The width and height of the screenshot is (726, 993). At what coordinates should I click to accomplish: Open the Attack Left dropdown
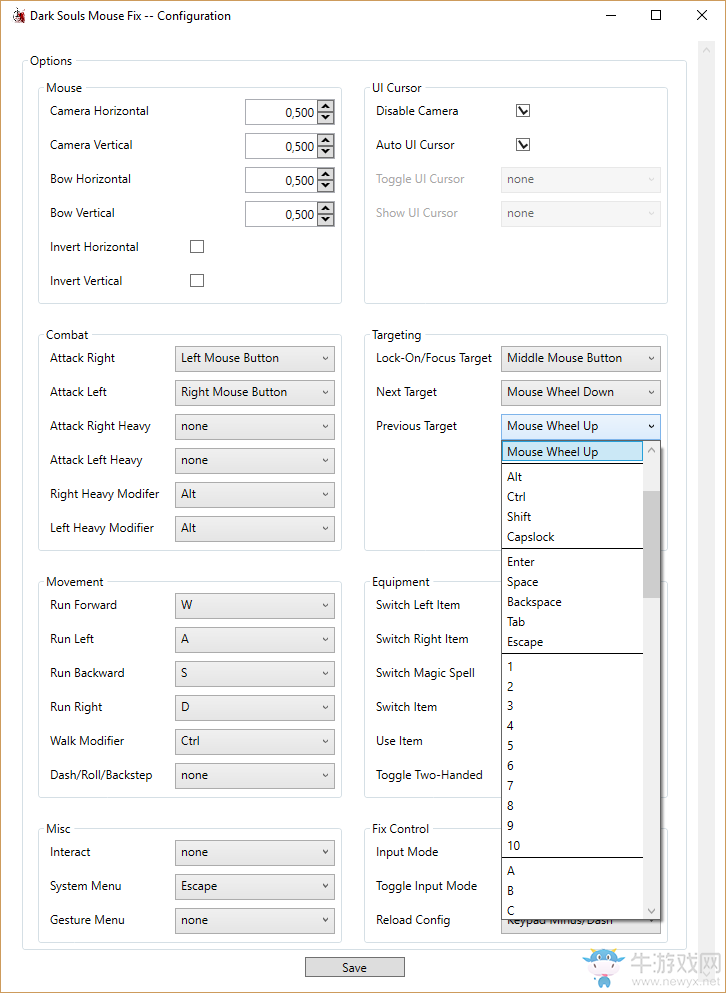[255, 393]
